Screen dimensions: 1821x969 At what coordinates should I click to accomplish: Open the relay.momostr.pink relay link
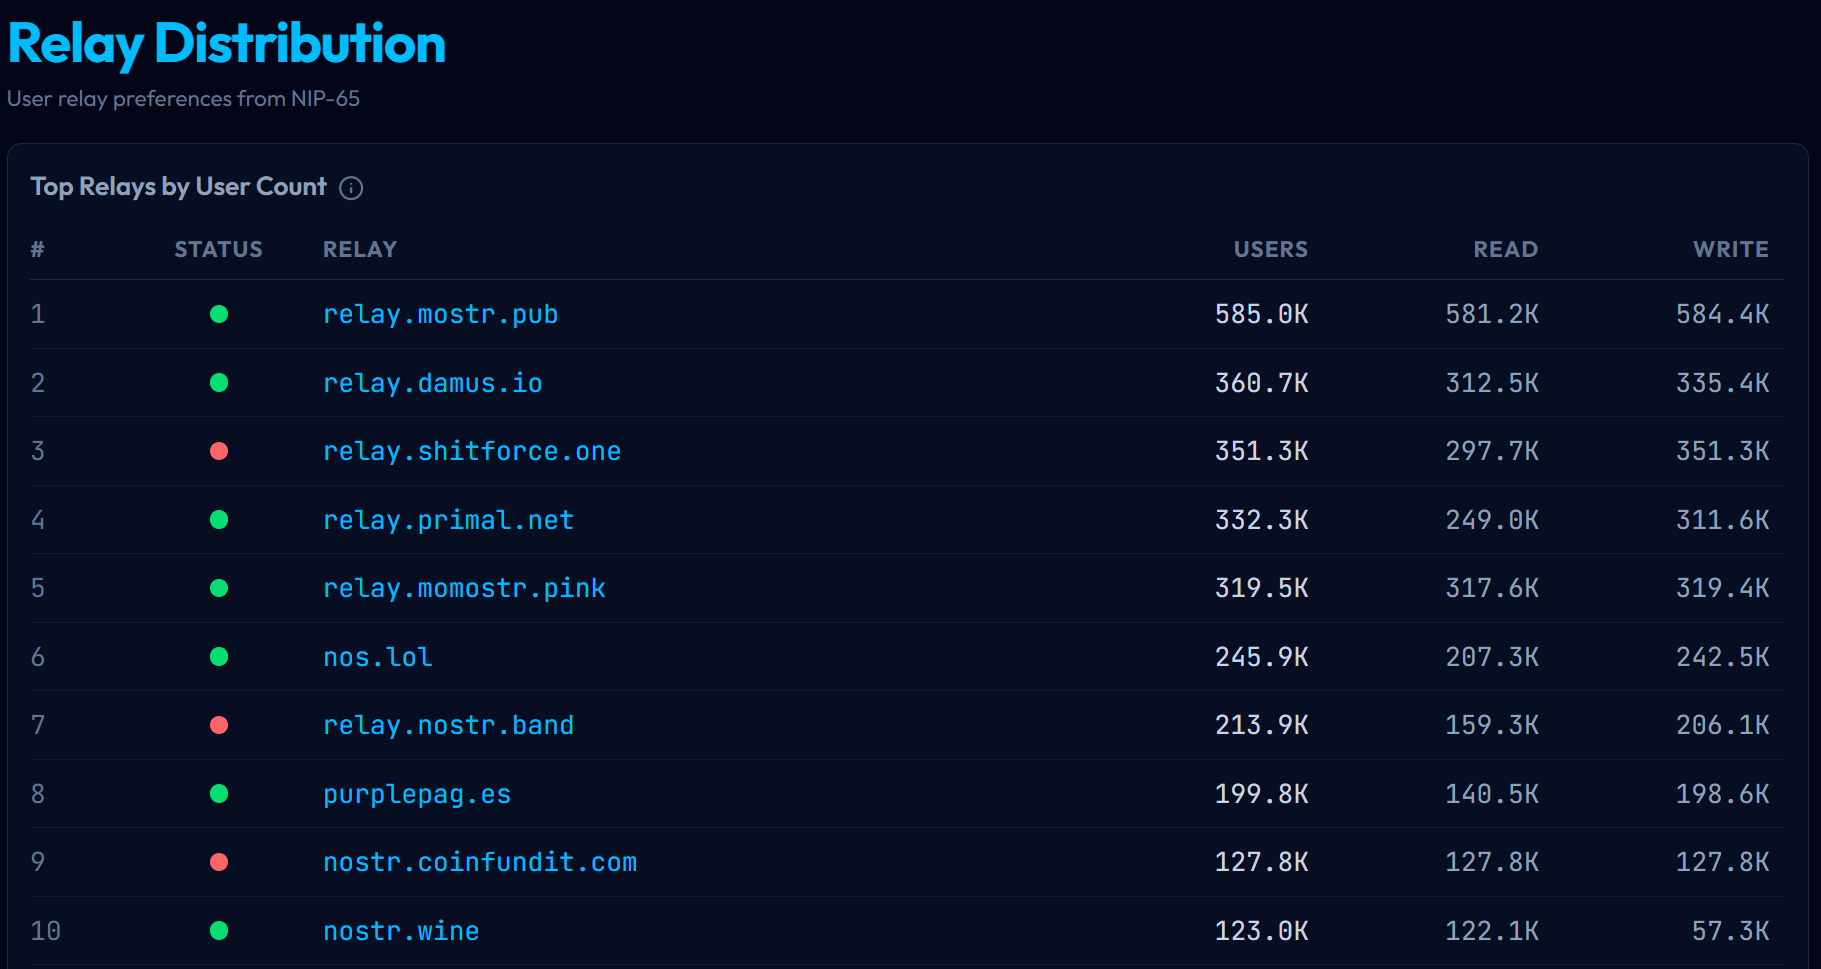pos(464,588)
